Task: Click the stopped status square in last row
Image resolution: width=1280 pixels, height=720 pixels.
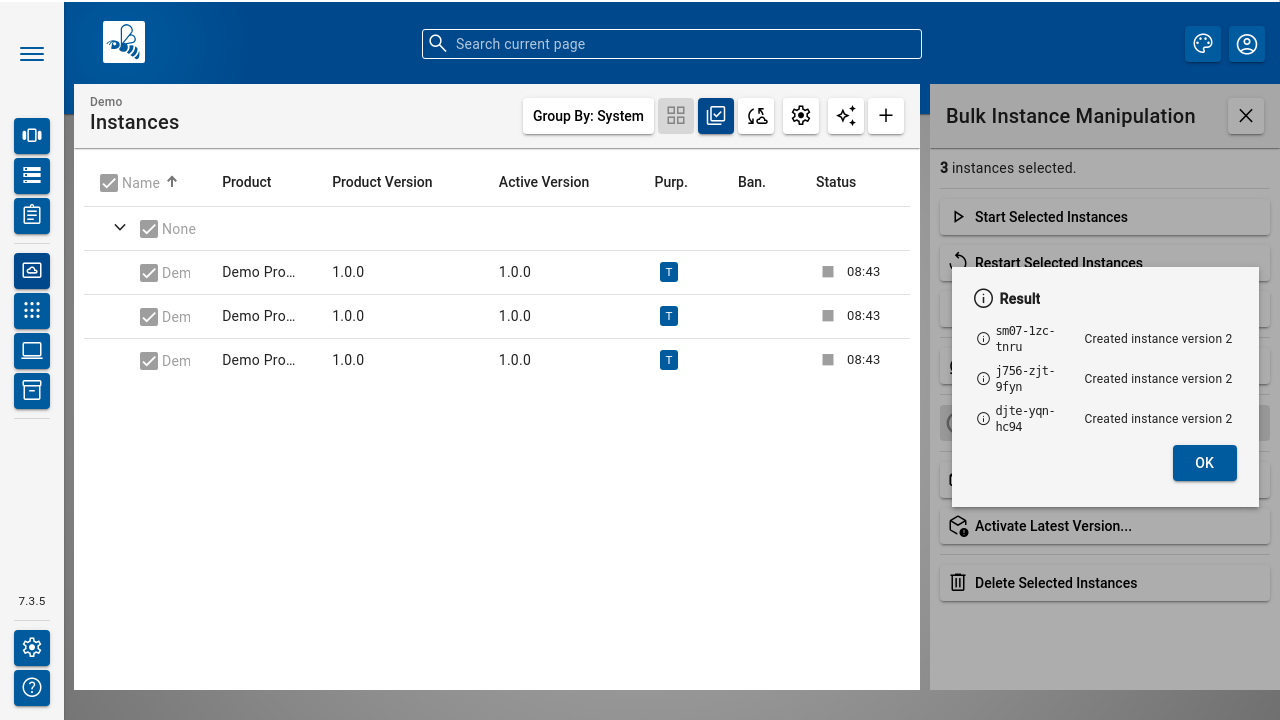Action: (x=828, y=360)
